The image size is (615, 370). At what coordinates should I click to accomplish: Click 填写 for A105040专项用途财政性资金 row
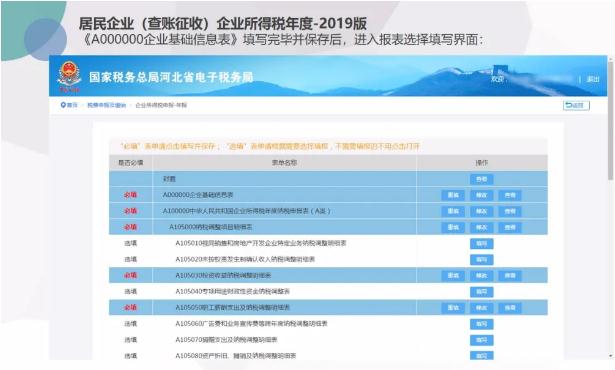coord(482,292)
